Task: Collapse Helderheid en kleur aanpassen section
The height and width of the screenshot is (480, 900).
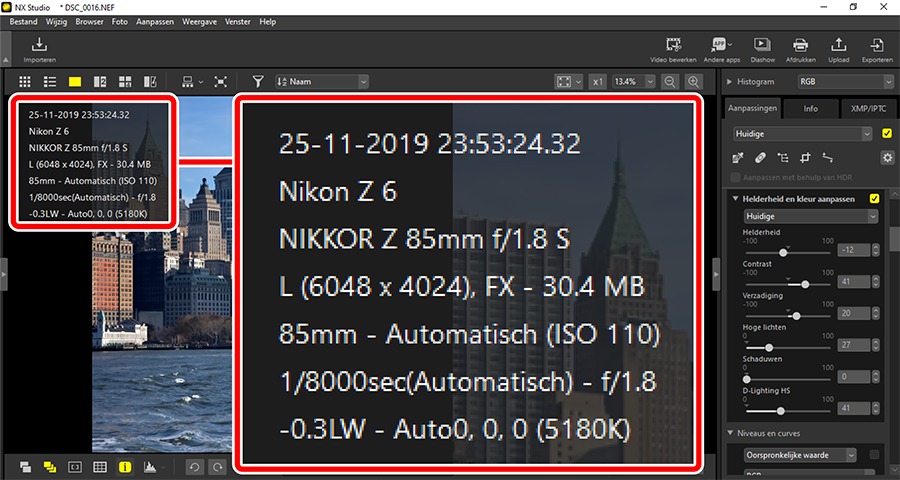Action: [x=735, y=199]
